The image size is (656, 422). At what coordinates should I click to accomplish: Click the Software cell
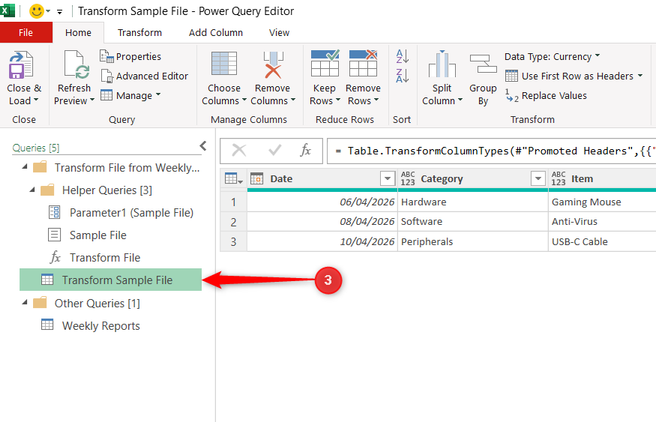point(473,222)
